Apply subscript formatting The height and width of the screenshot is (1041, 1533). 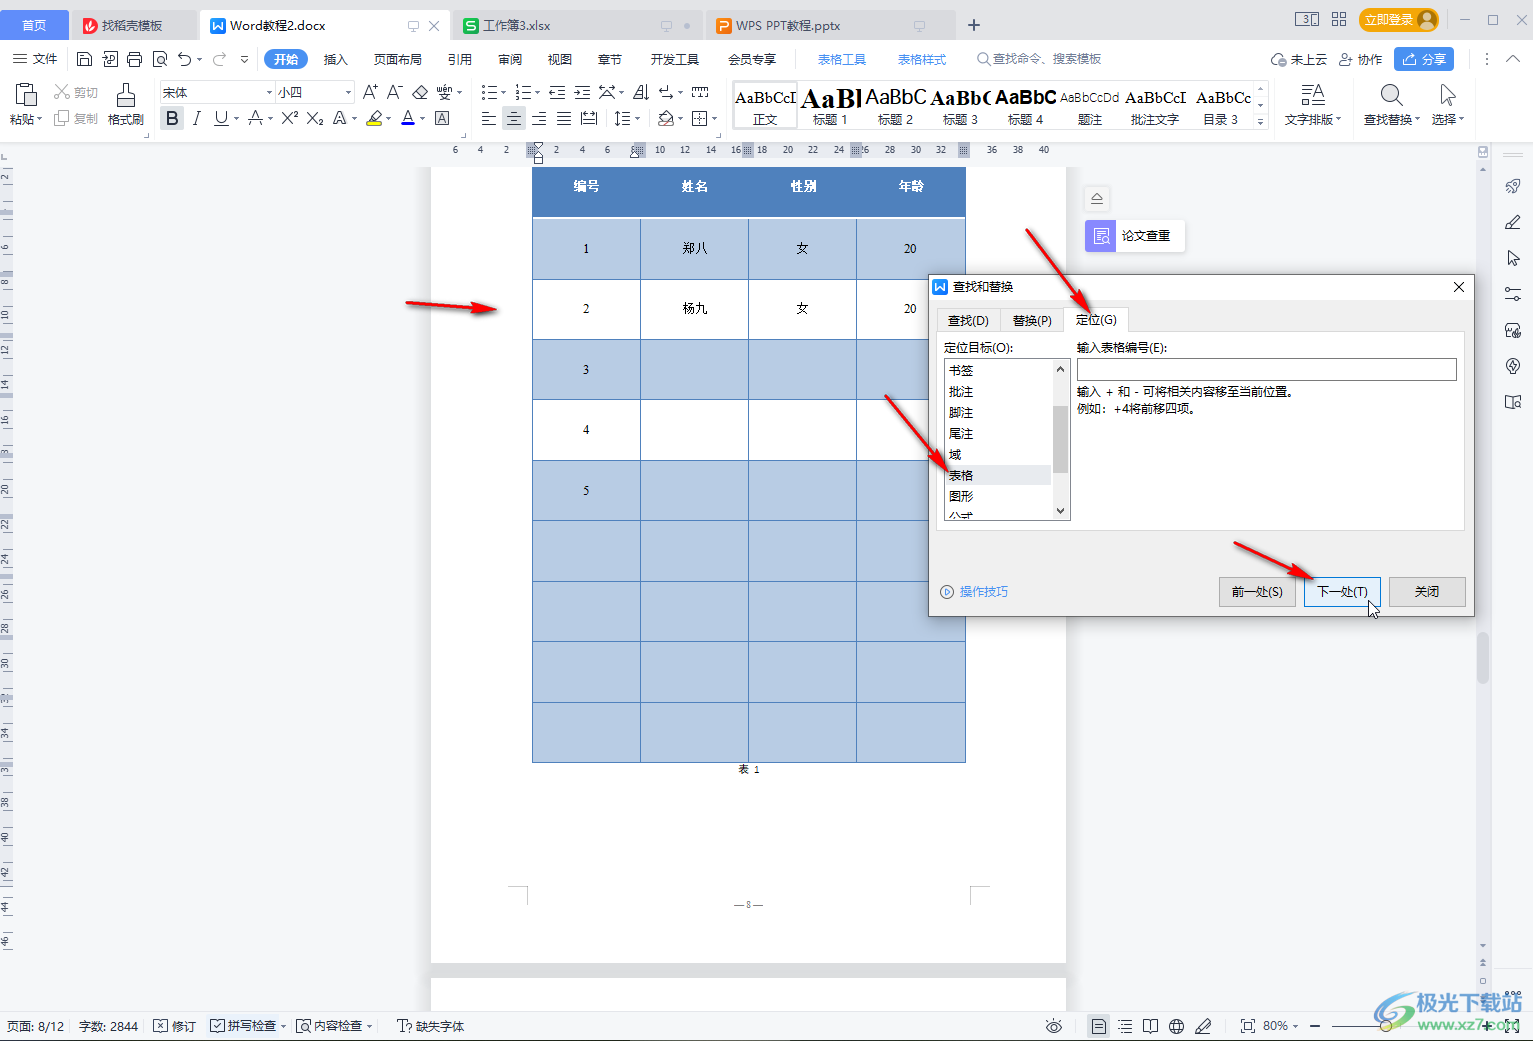click(315, 118)
